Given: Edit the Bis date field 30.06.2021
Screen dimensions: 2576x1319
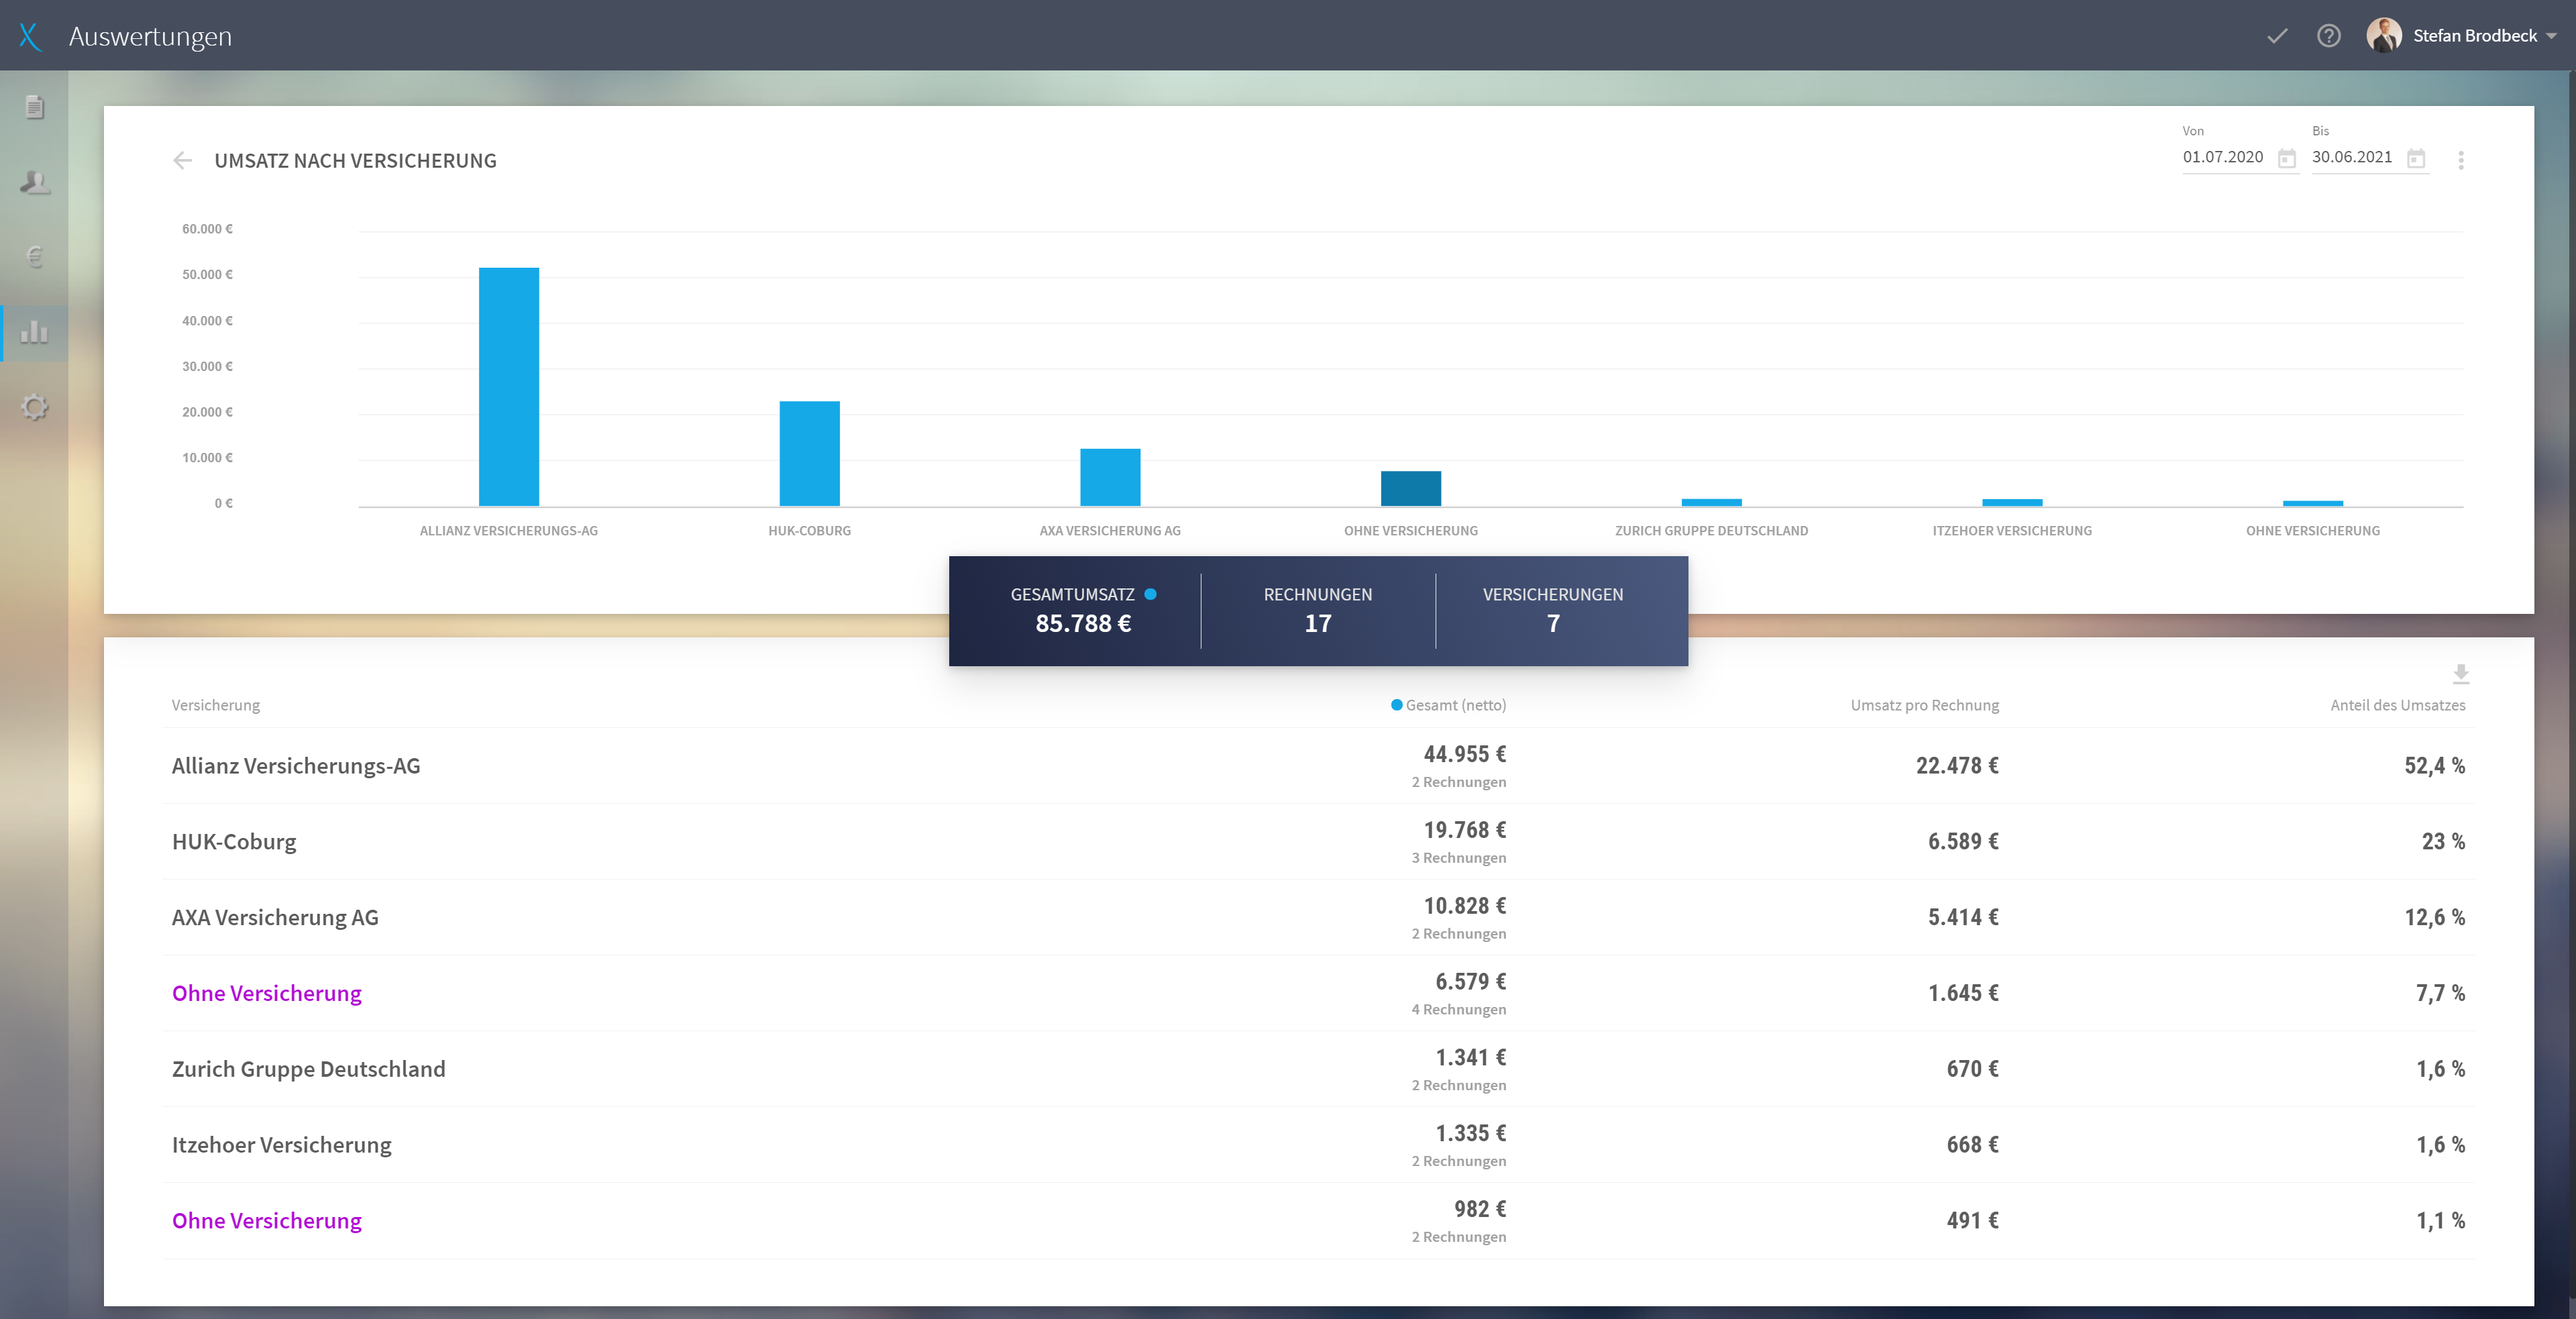Looking at the screenshot, I should click(2352, 157).
